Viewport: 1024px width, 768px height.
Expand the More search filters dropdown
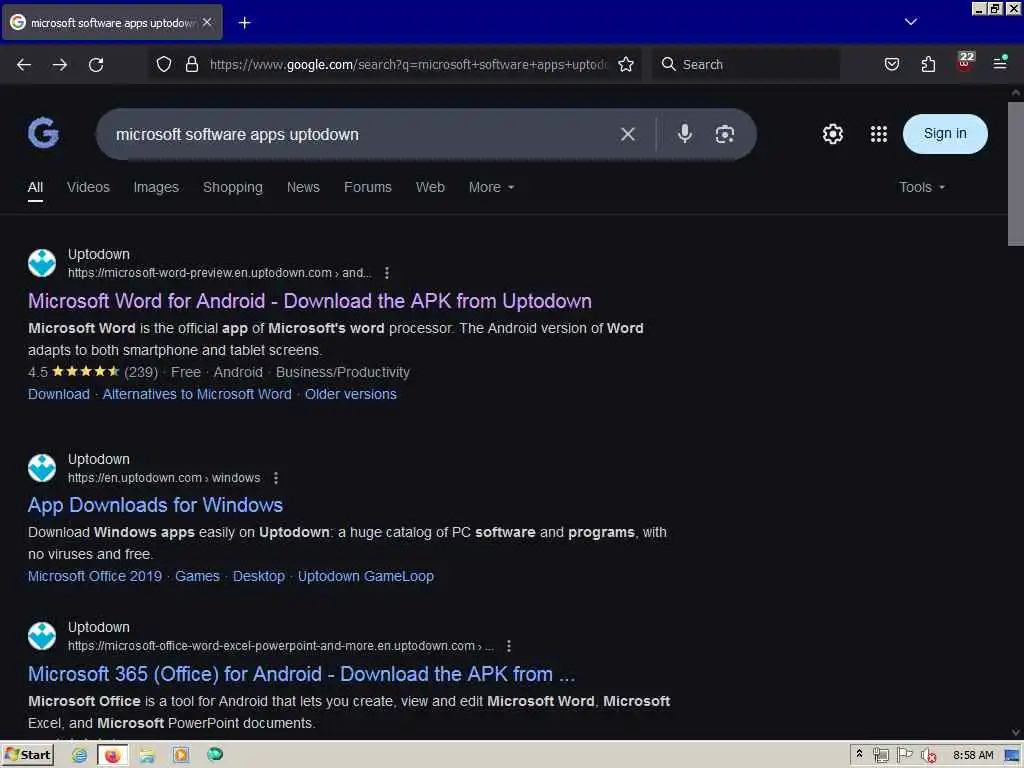[491, 187]
